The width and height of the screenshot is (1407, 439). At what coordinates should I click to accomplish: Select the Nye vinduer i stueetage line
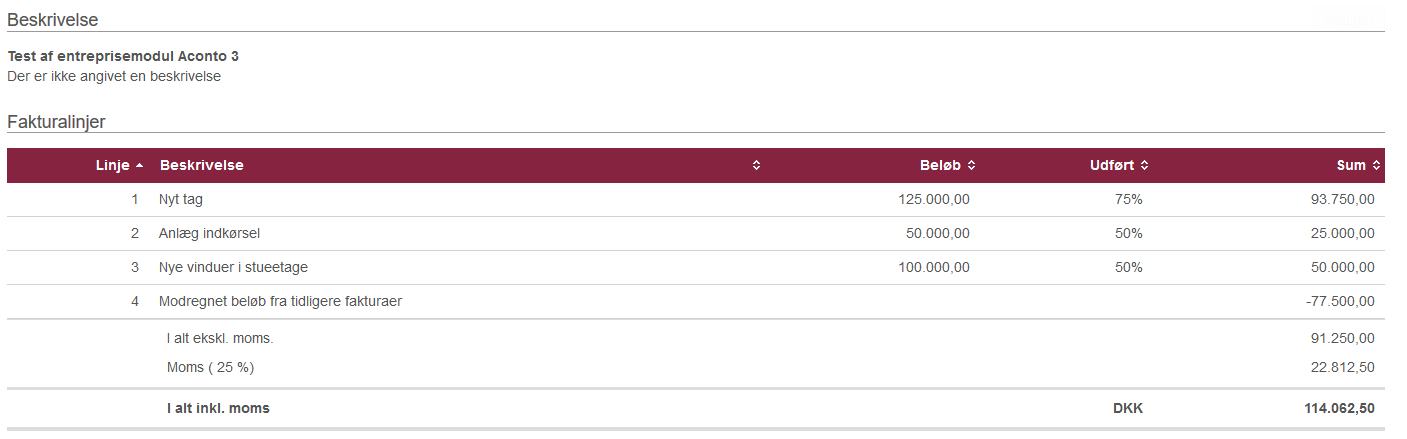tap(696, 268)
